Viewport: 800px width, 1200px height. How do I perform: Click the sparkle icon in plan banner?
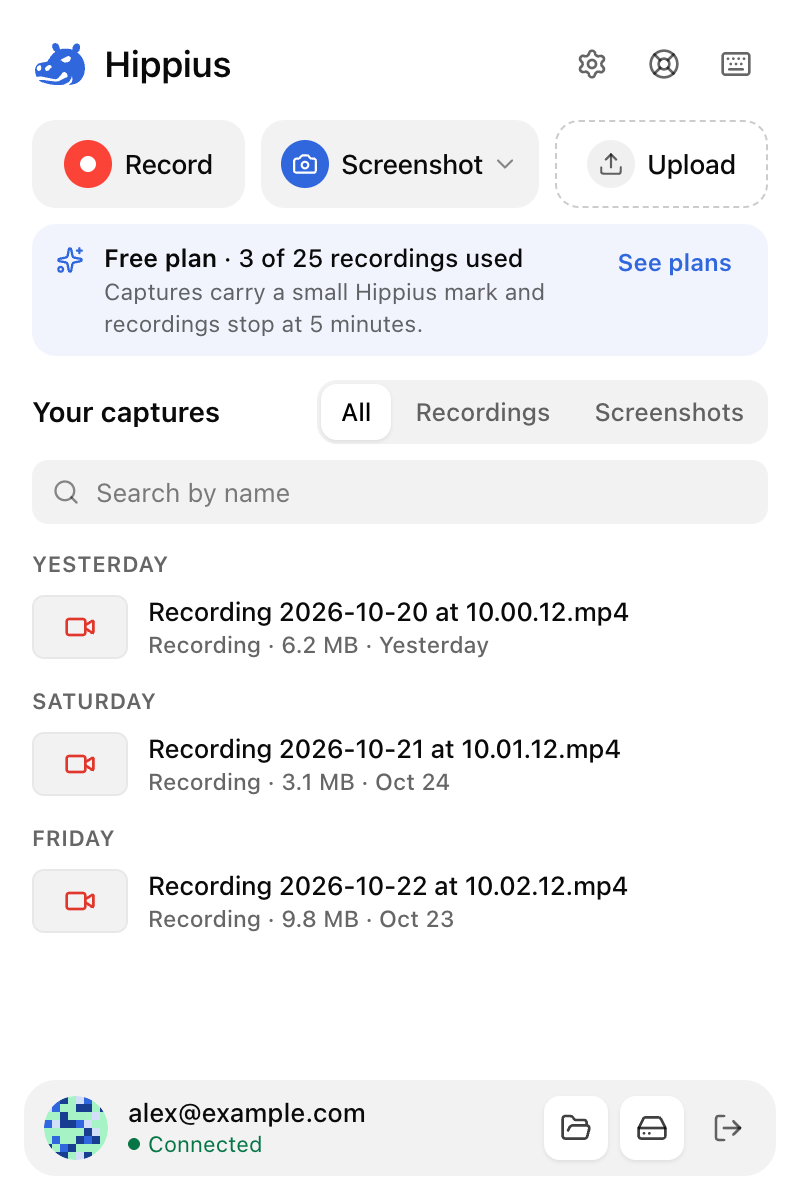pos(70,260)
